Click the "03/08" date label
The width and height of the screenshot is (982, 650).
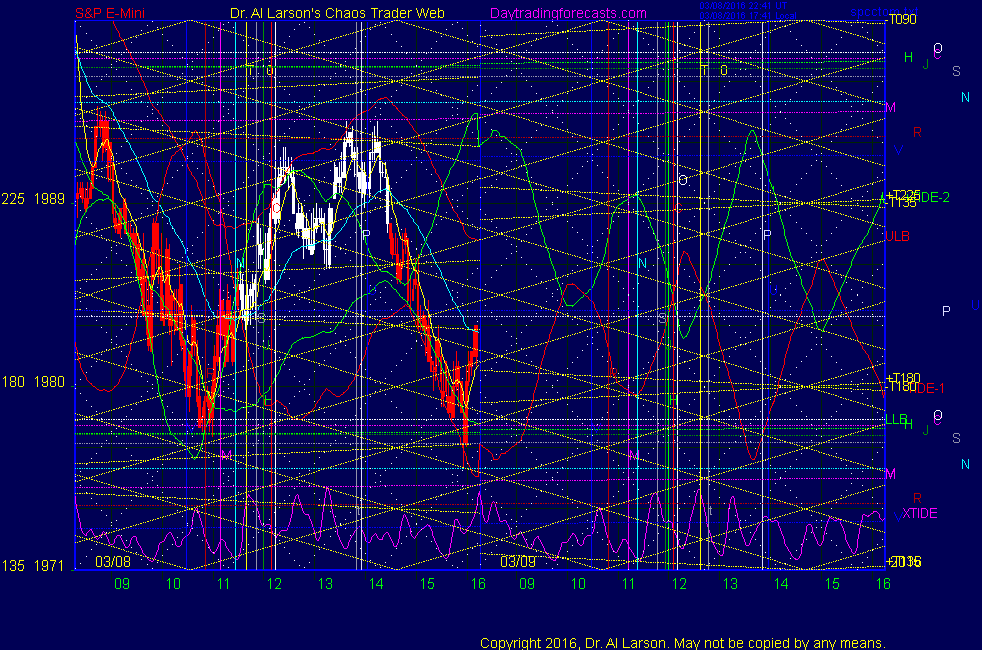coord(113,562)
